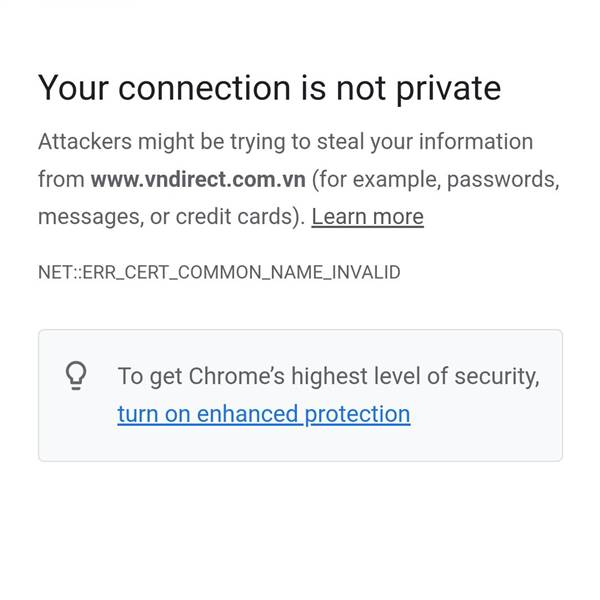600x600 pixels.
Task: Click the word "Your" in the heading
Action: point(71,88)
